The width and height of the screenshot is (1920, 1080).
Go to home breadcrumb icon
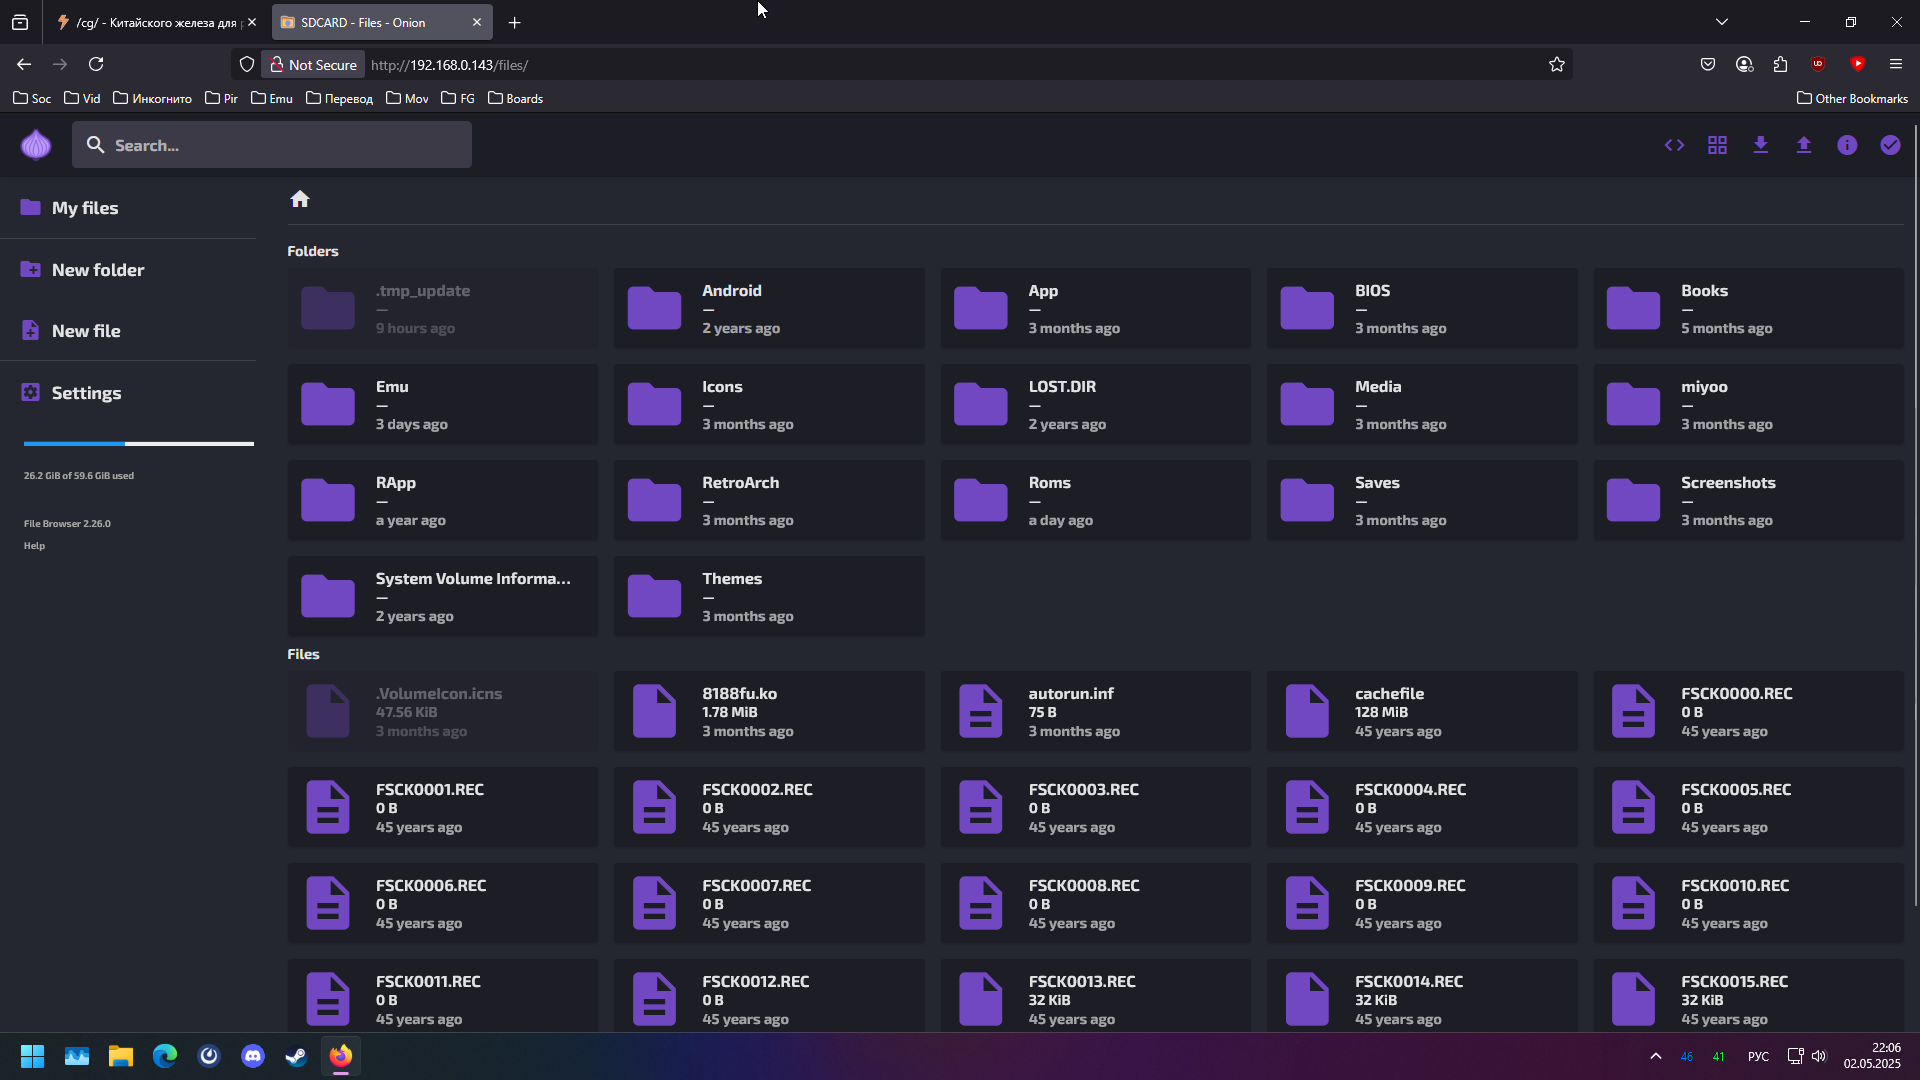pos(299,199)
